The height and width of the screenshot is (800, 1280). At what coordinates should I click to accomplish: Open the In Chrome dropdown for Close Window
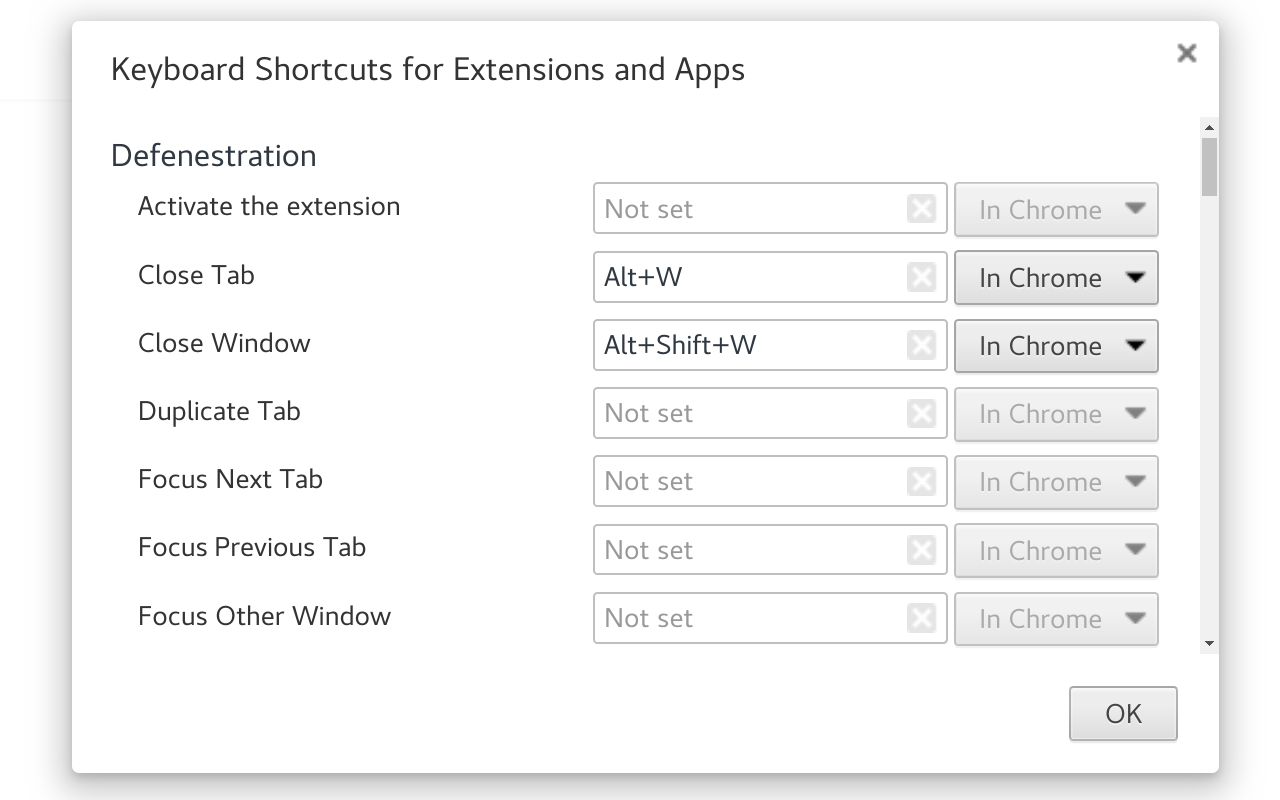pos(1056,345)
